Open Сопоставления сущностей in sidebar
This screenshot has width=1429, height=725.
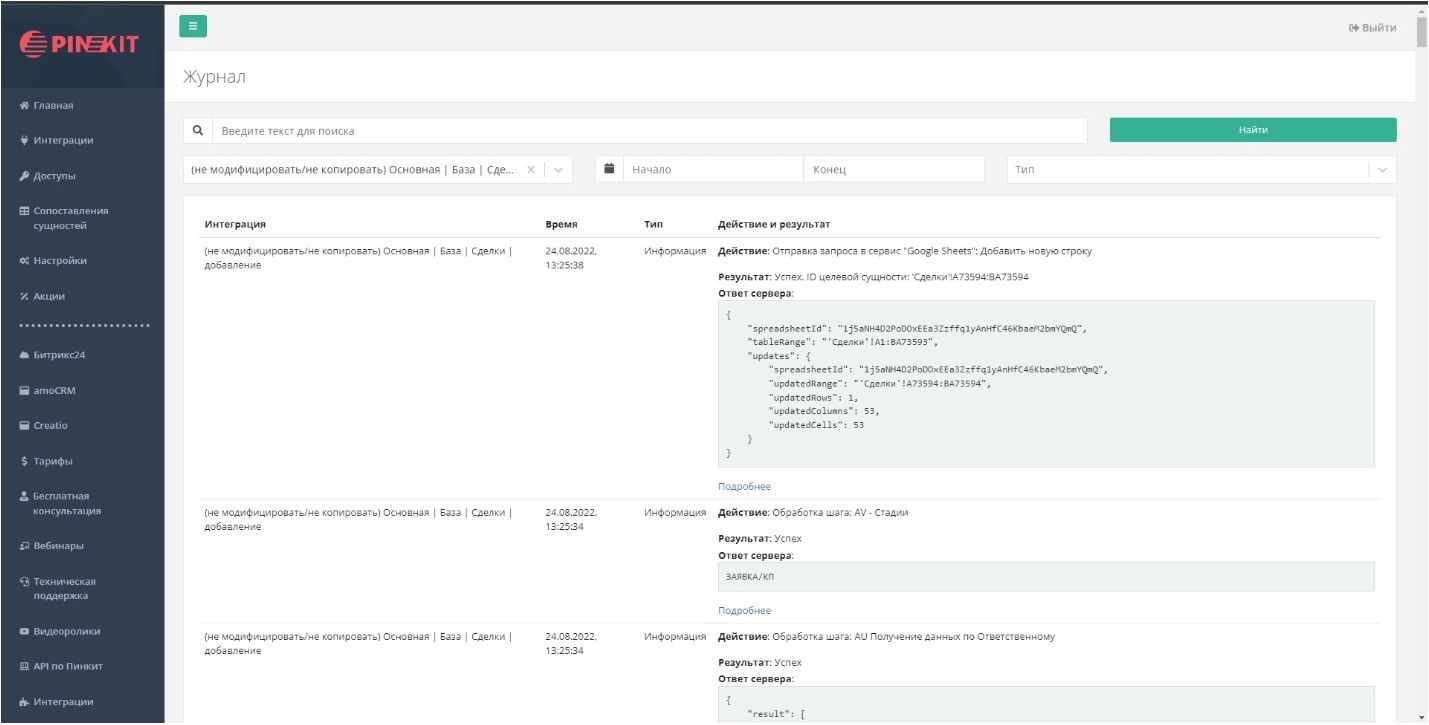(x=70, y=218)
